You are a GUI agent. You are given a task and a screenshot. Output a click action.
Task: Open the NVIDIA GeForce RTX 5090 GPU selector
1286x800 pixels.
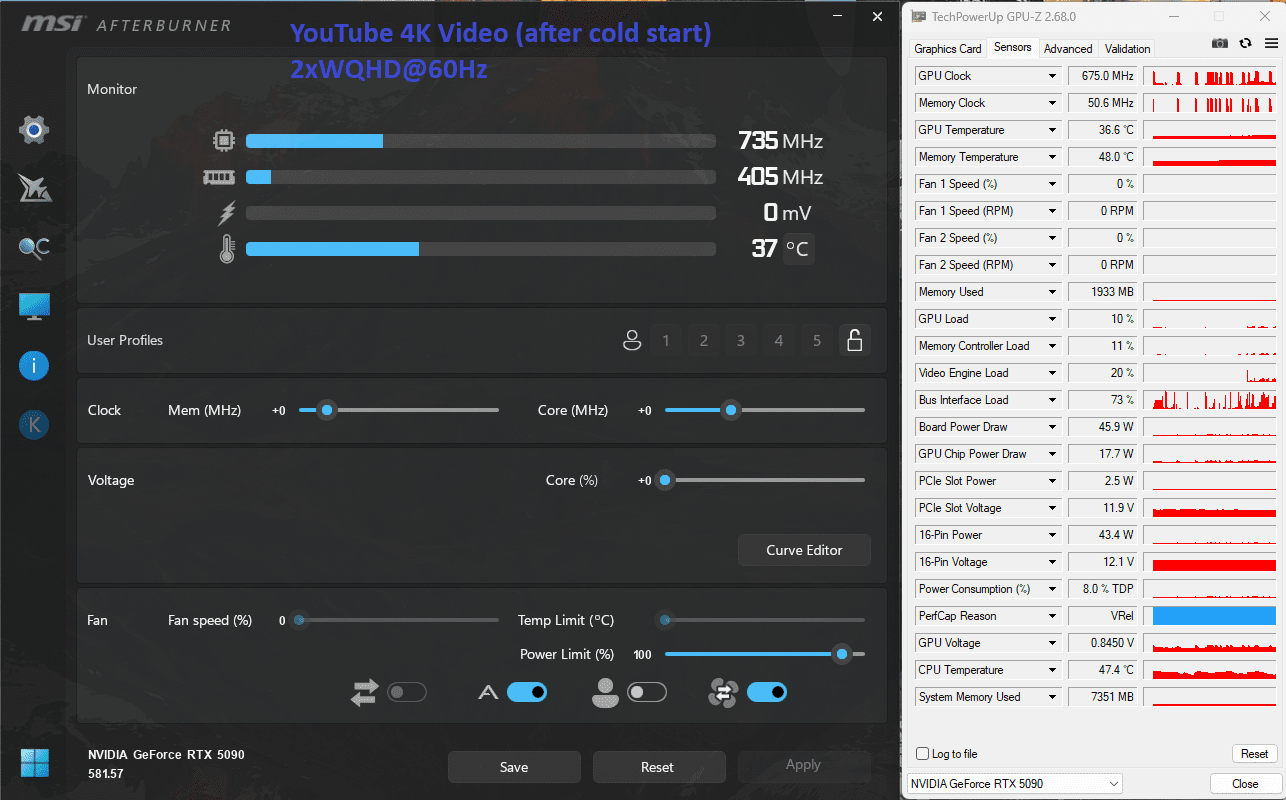(1015, 784)
